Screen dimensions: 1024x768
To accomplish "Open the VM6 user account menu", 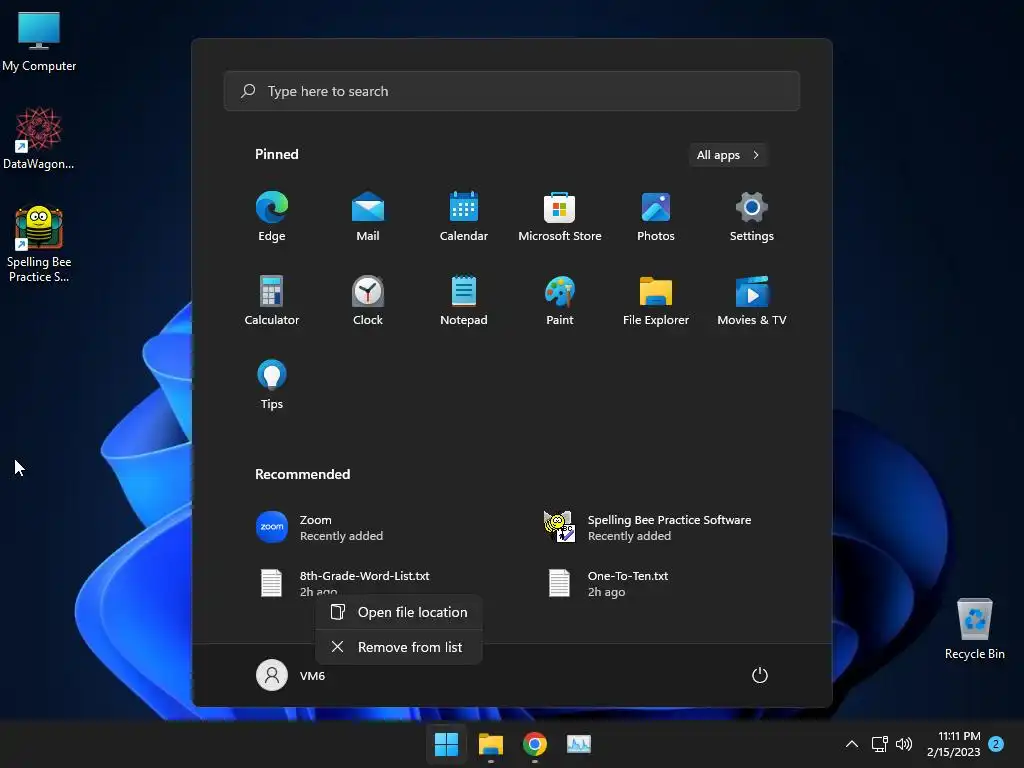I will coord(291,675).
